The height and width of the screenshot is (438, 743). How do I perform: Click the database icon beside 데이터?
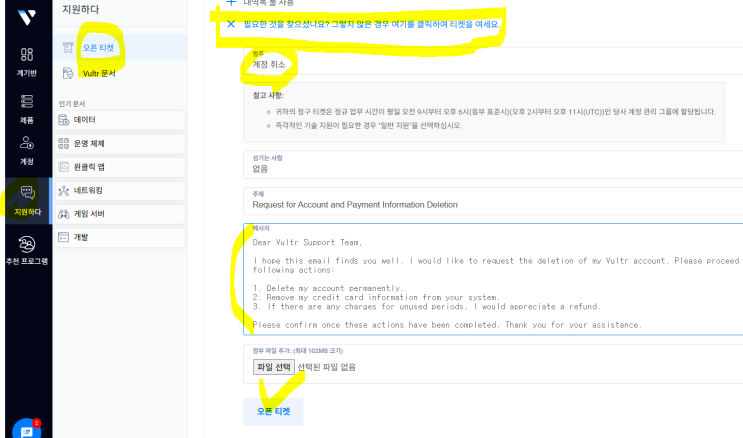(x=63, y=120)
